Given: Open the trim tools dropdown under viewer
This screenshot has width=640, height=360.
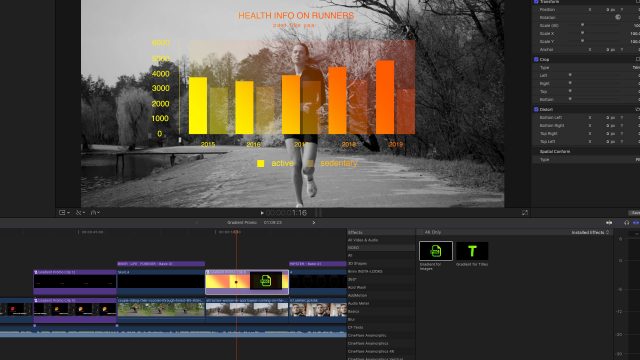Looking at the screenshot, I should click(x=79, y=212).
